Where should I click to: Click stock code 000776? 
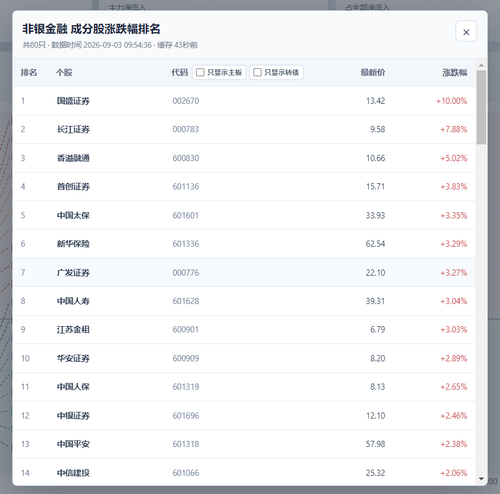186,273
